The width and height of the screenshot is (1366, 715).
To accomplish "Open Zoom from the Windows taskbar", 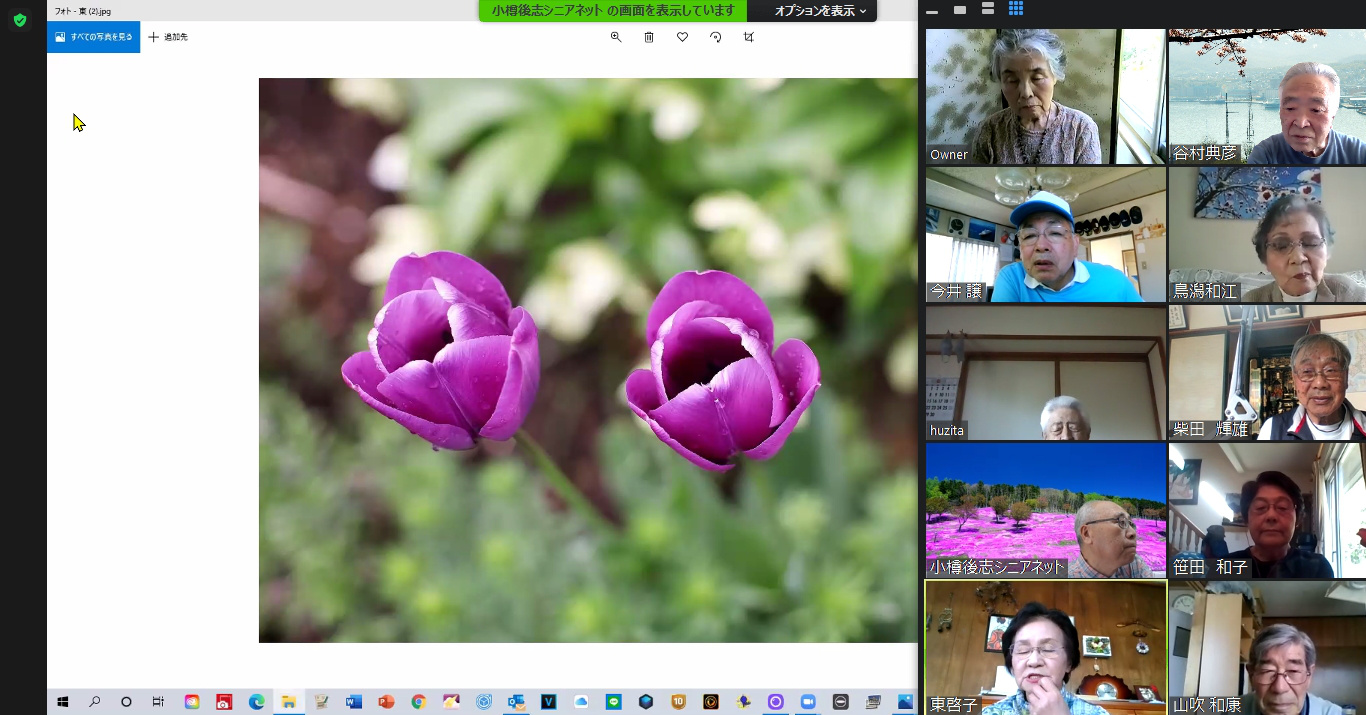I will (808, 702).
